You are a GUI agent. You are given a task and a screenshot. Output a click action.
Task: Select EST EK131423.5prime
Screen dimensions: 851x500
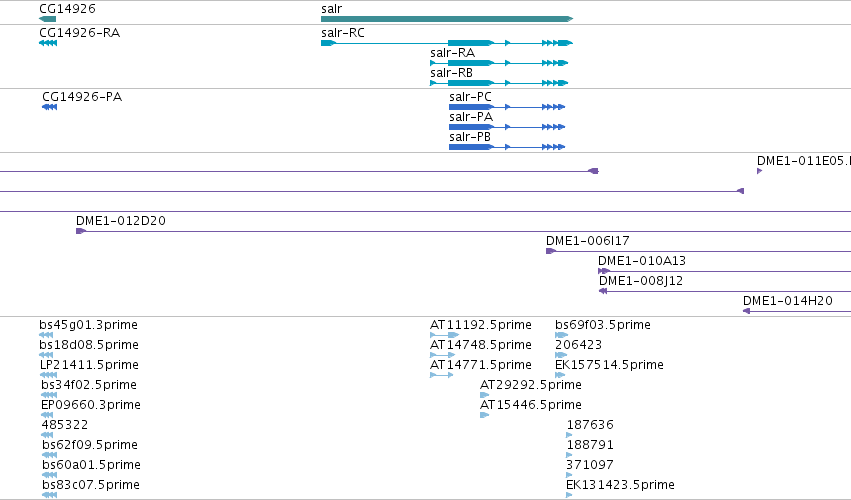coord(620,485)
